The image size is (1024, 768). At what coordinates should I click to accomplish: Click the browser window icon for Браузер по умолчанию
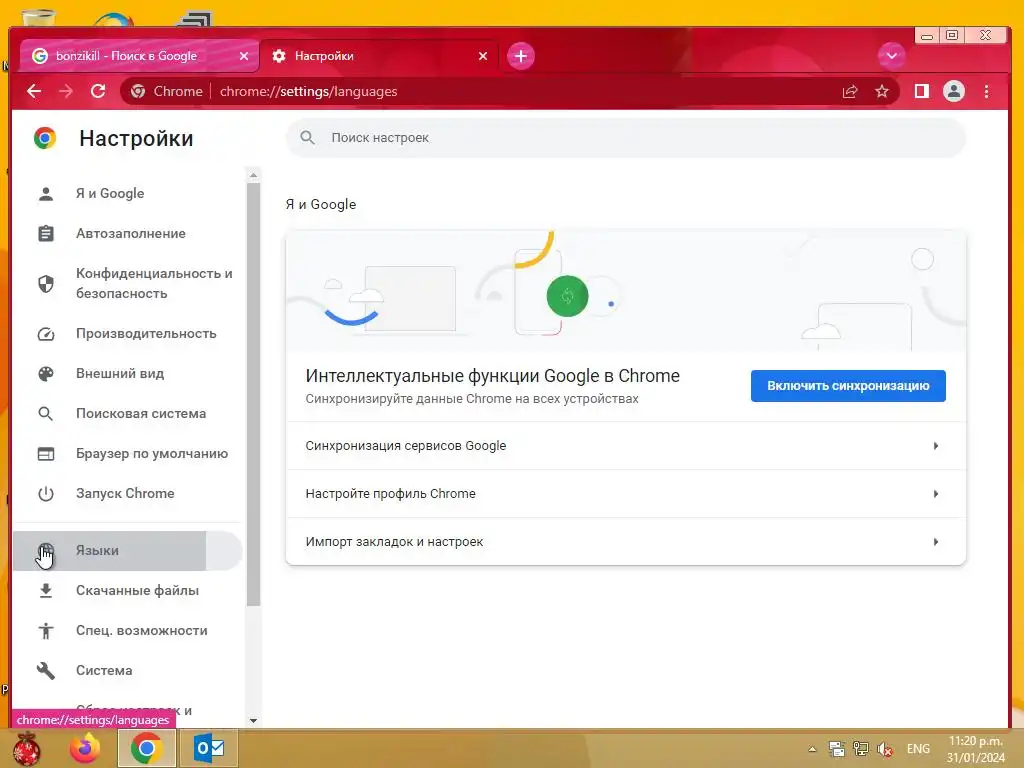tap(46, 453)
